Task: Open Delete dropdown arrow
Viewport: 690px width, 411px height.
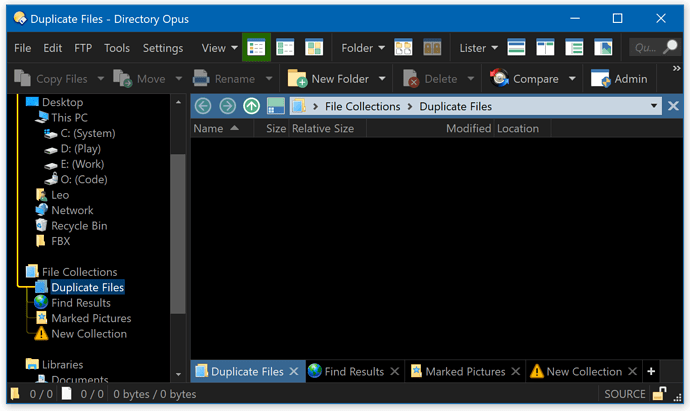Action: [x=471, y=79]
